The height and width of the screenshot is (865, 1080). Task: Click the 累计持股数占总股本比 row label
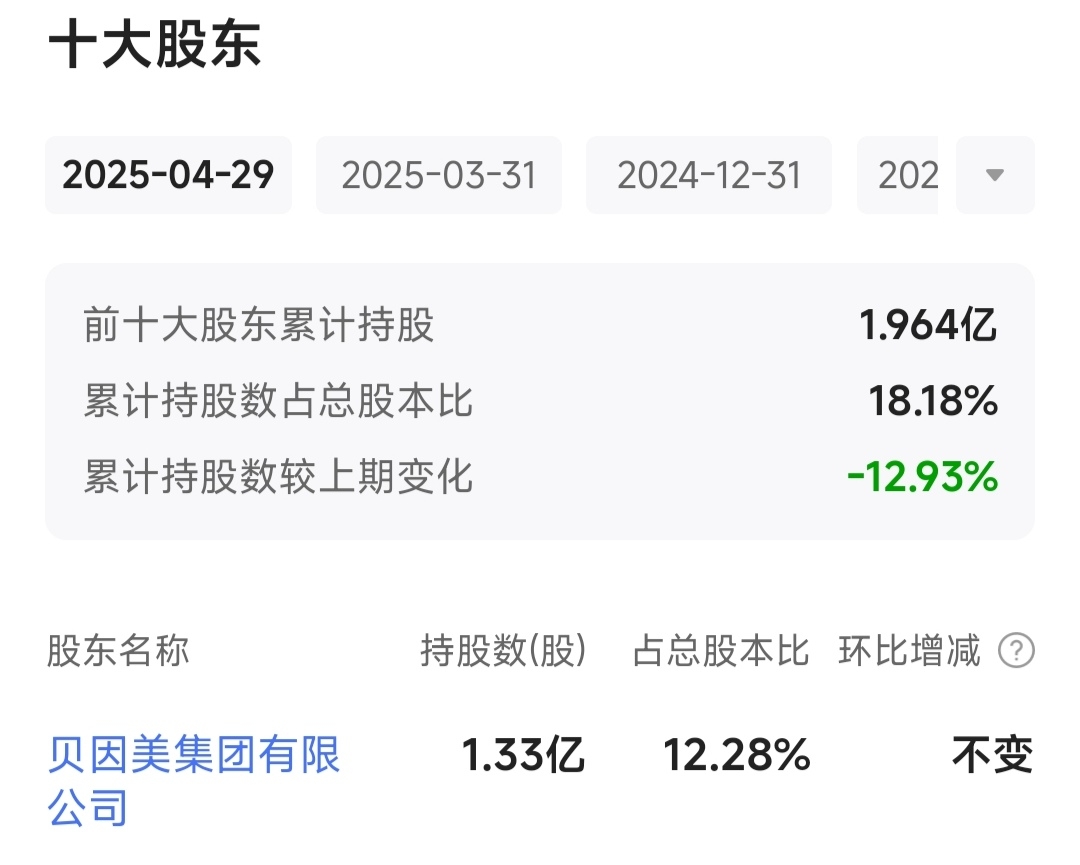click(278, 401)
